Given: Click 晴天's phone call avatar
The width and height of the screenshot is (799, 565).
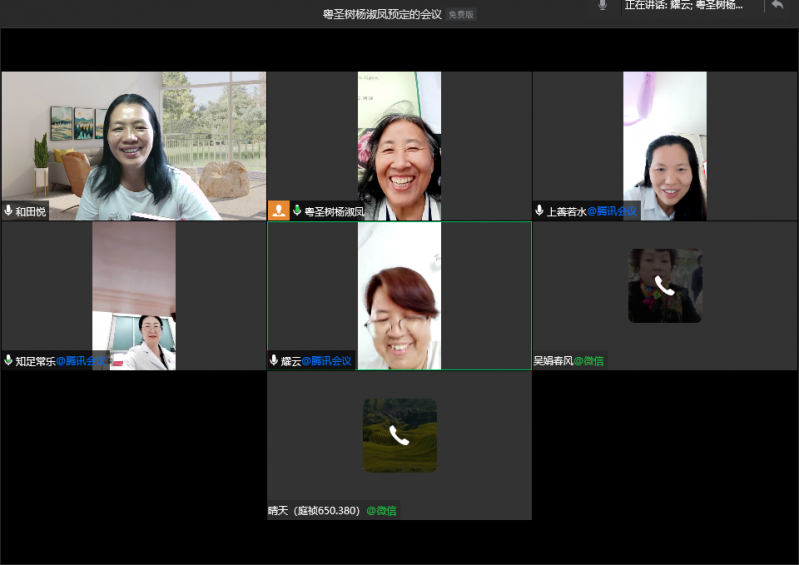Looking at the screenshot, I should (399, 435).
